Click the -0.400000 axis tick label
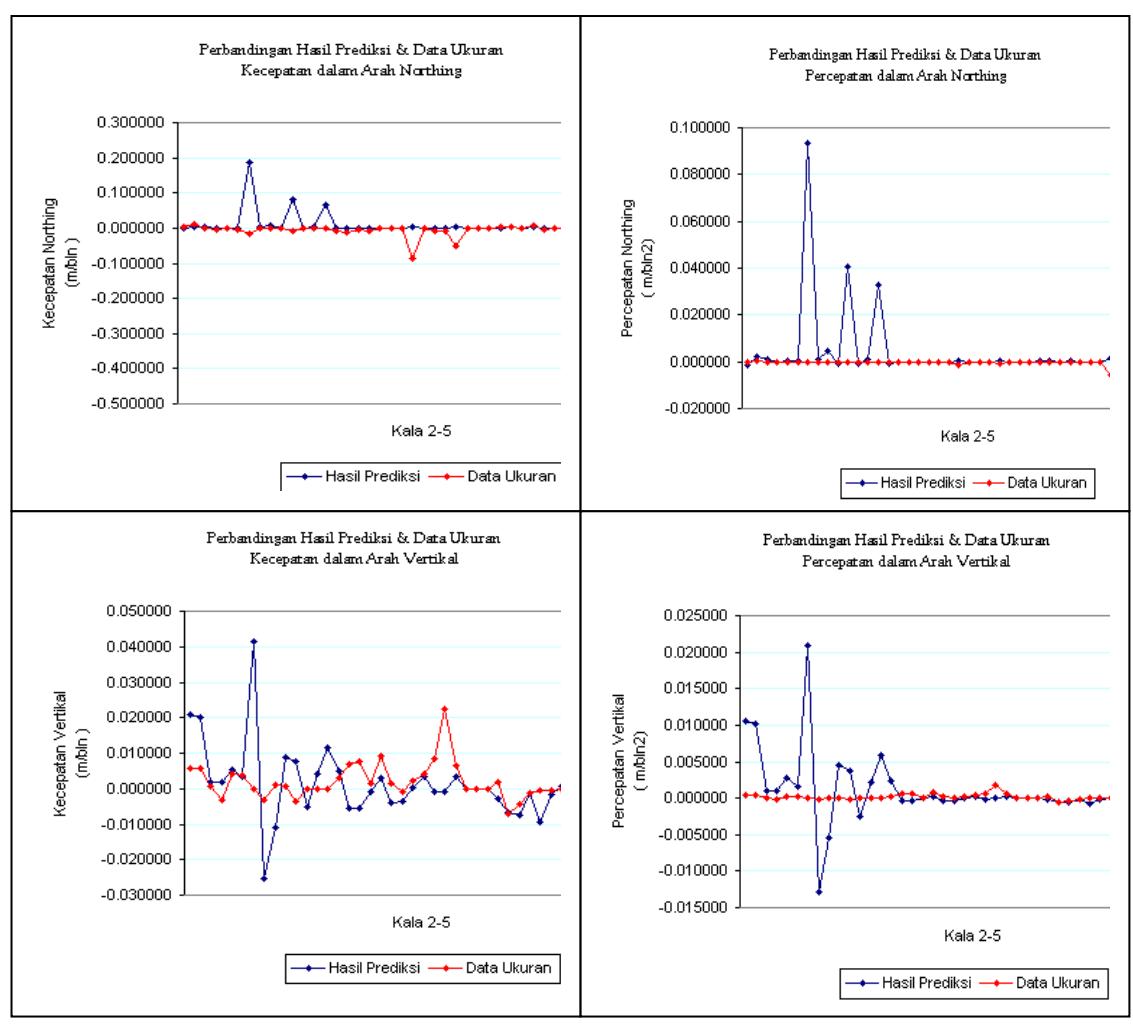The image size is (1133, 1029). [x=128, y=368]
